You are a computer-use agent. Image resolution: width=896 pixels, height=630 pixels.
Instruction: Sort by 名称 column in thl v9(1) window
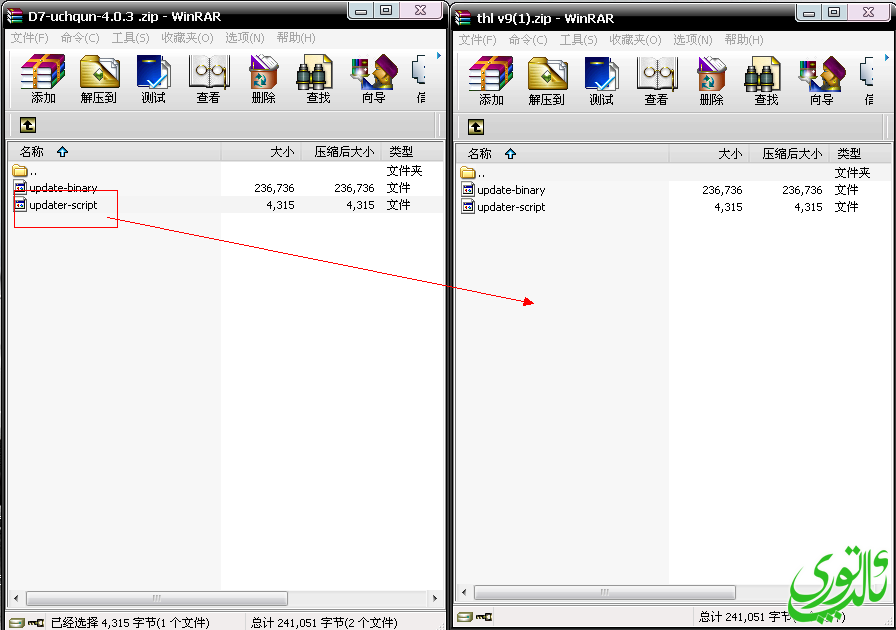[562, 154]
